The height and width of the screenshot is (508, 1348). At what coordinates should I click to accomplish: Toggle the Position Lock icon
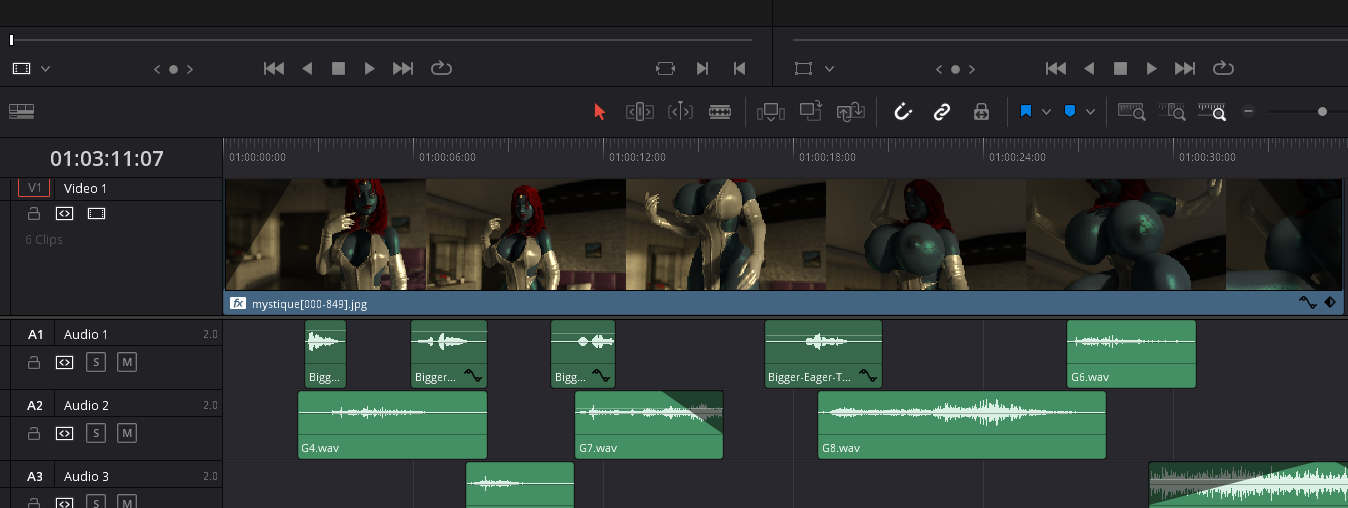tap(981, 112)
